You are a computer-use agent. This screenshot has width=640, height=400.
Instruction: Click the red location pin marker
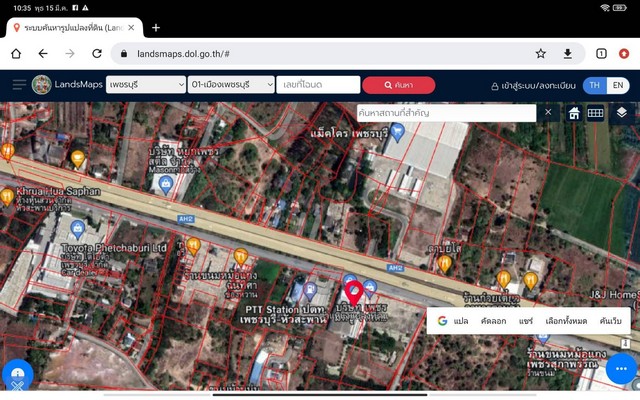353,293
